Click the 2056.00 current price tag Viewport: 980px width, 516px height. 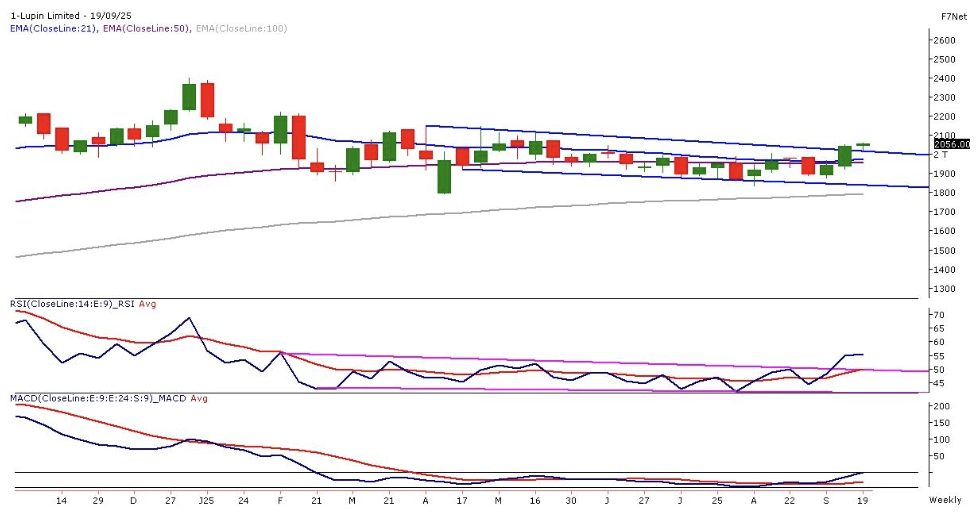[x=951, y=144]
